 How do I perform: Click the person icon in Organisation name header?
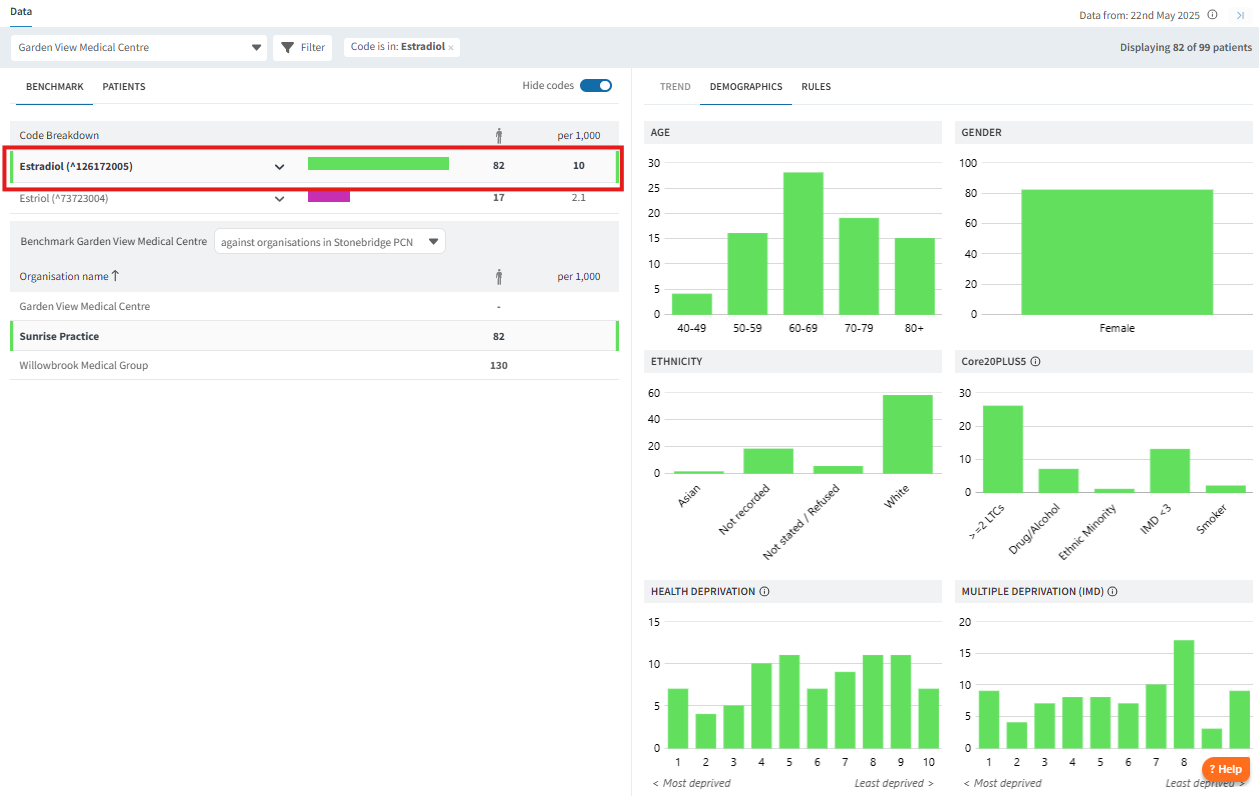point(499,276)
